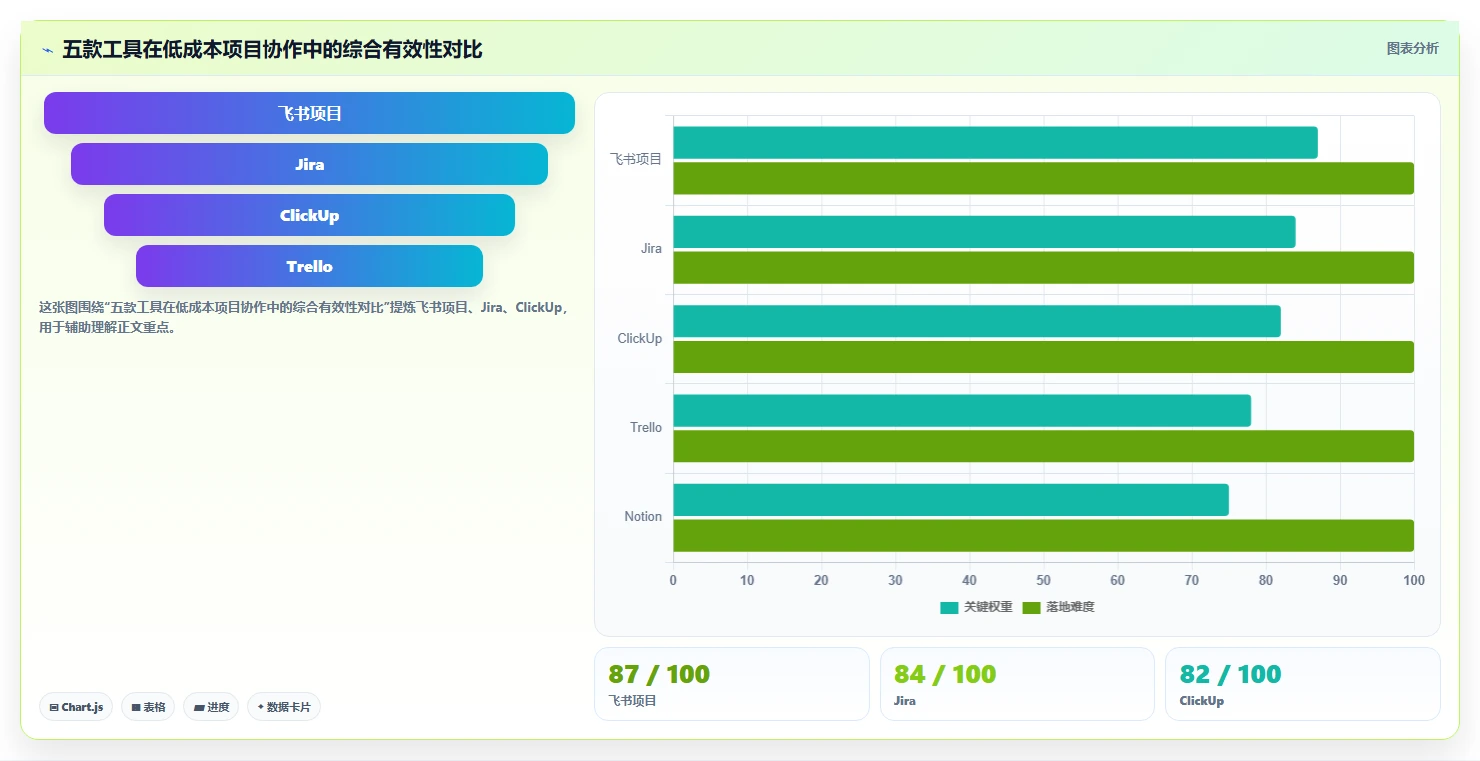Select the ClickUp funnel bar
This screenshot has height=761, width=1480.
tap(309, 215)
